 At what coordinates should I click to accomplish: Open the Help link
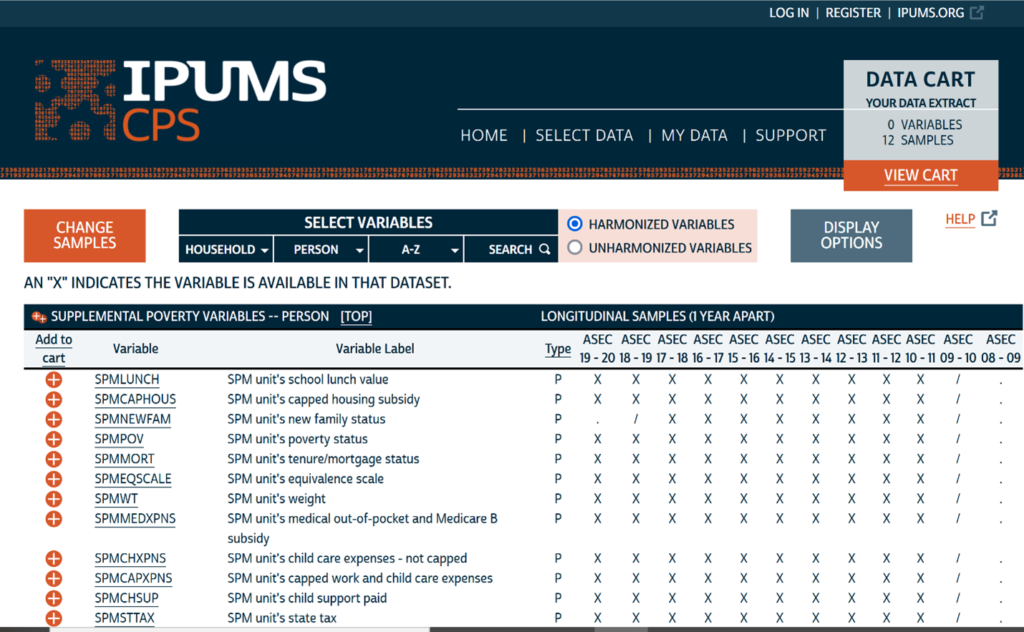coord(960,219)
